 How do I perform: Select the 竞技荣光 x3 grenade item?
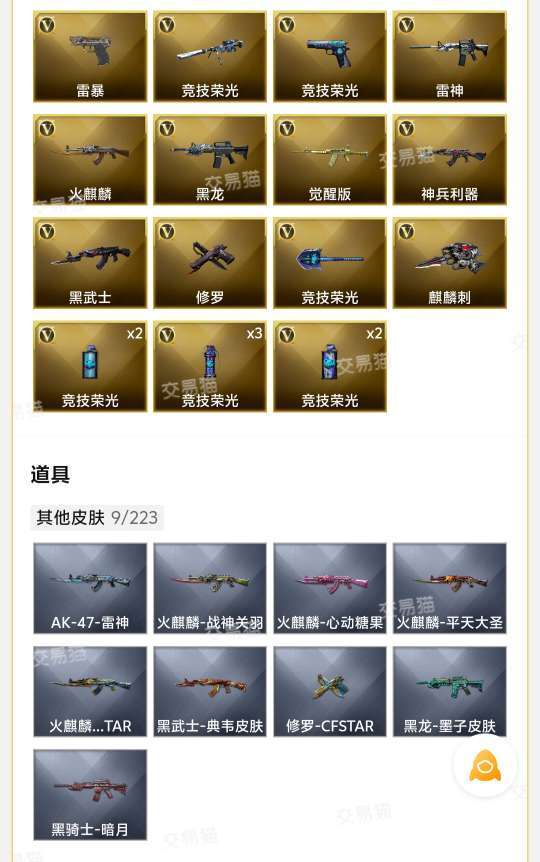coord(210,367)
